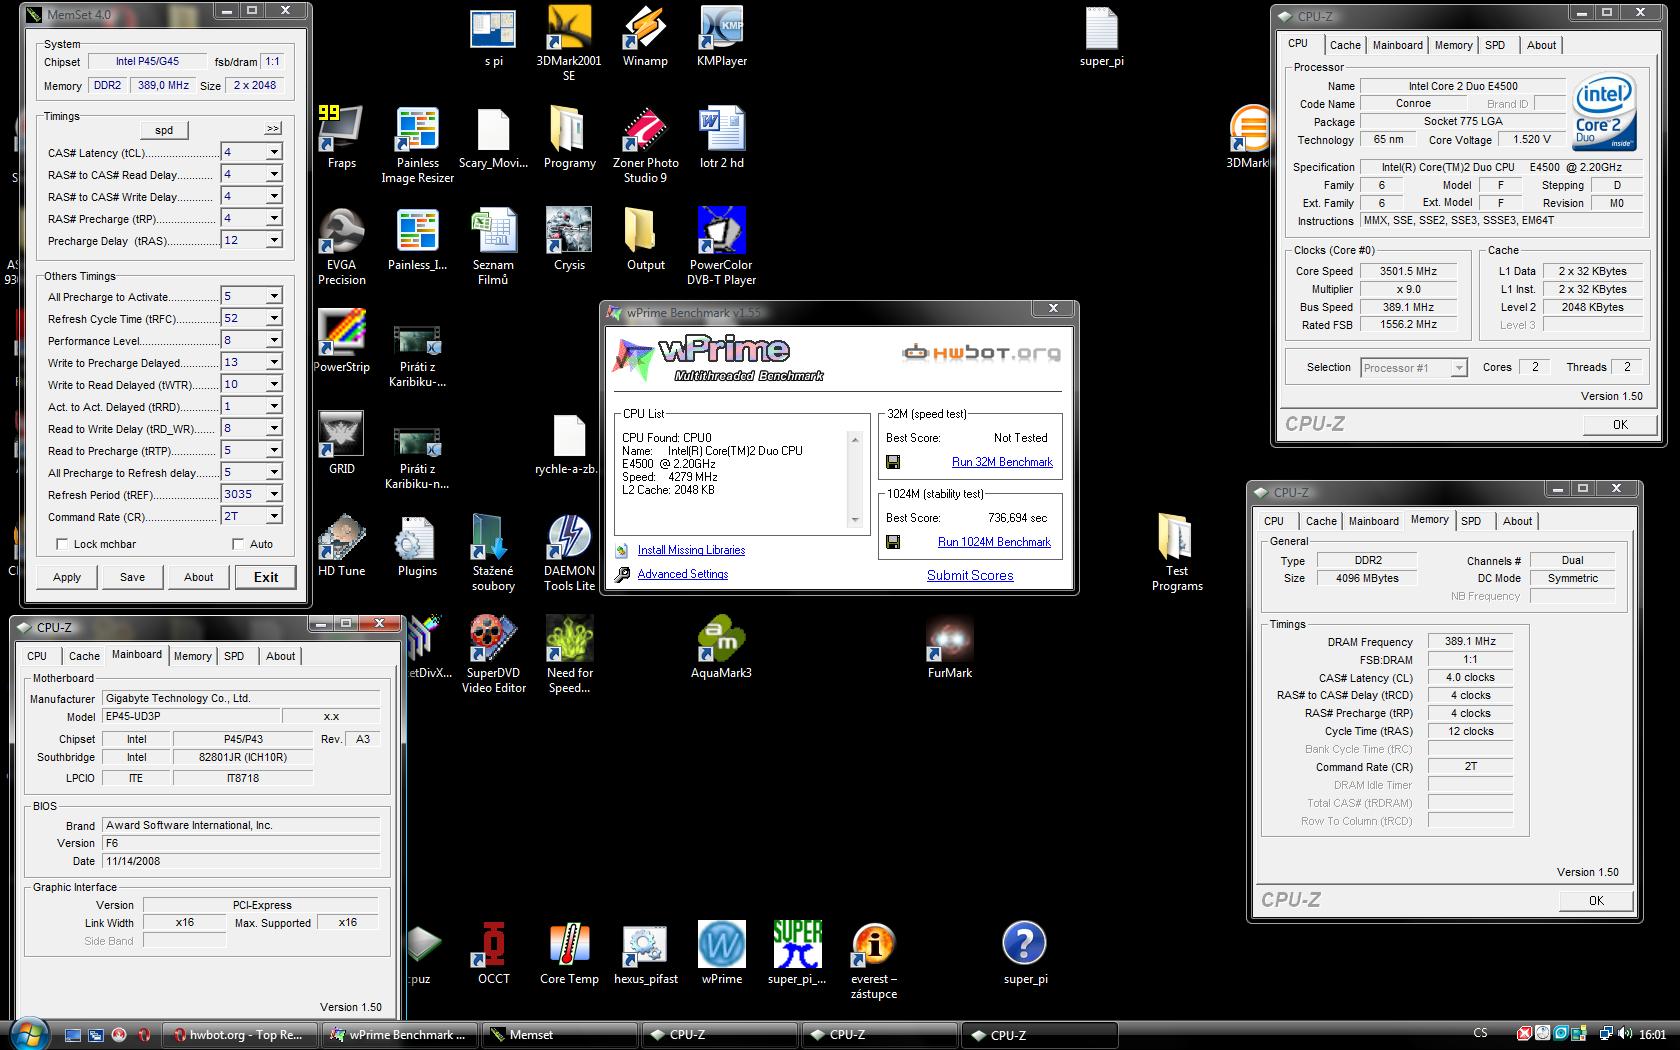The image size is (1680, 1050).
Task: Click OK in memory CPU-Z window
Action: [1596, 900]
